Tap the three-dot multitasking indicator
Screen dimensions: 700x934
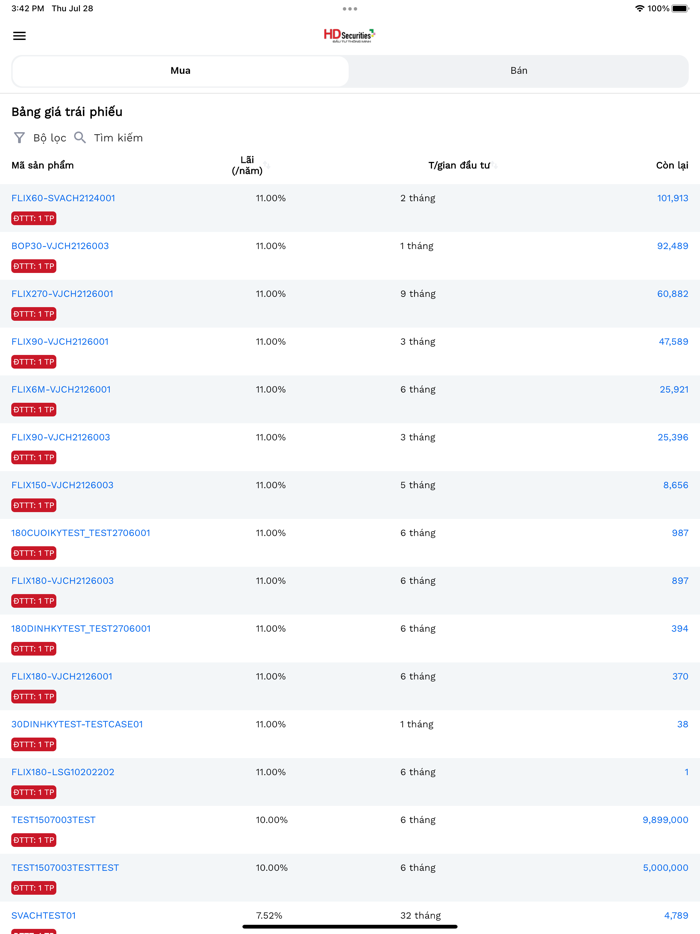[x=350, y=9]
